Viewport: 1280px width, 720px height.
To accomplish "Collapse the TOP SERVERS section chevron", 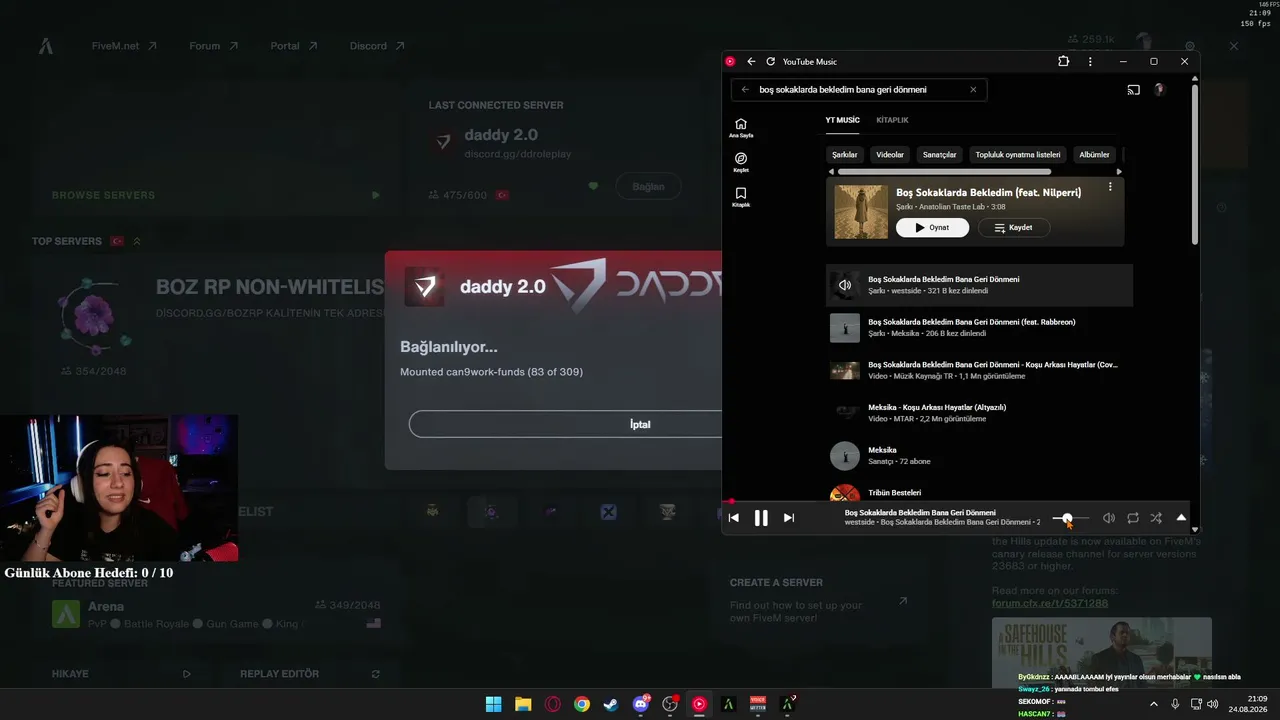I will click(x=137, y=241).
